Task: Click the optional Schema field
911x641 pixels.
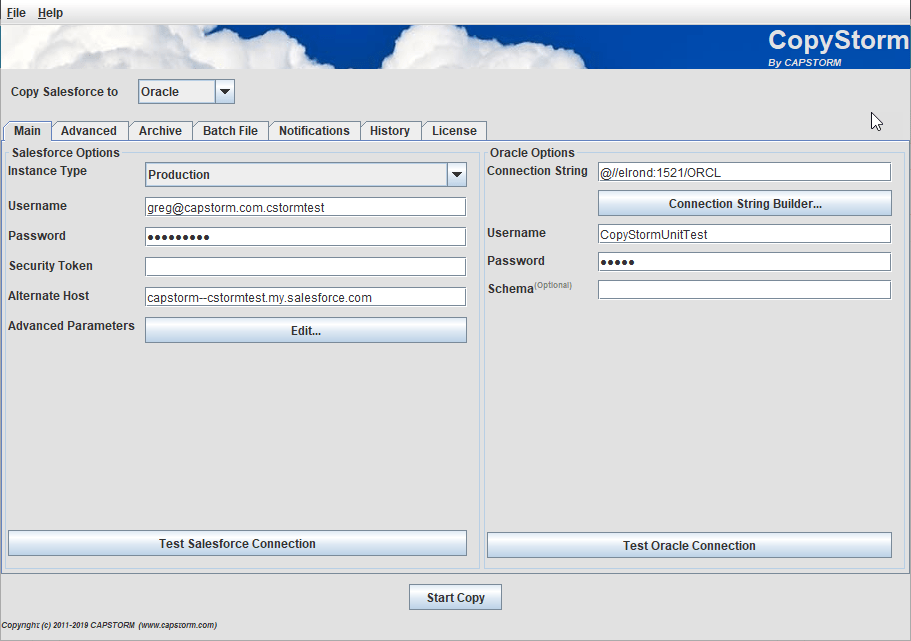Action: click(x=743, y=289)
